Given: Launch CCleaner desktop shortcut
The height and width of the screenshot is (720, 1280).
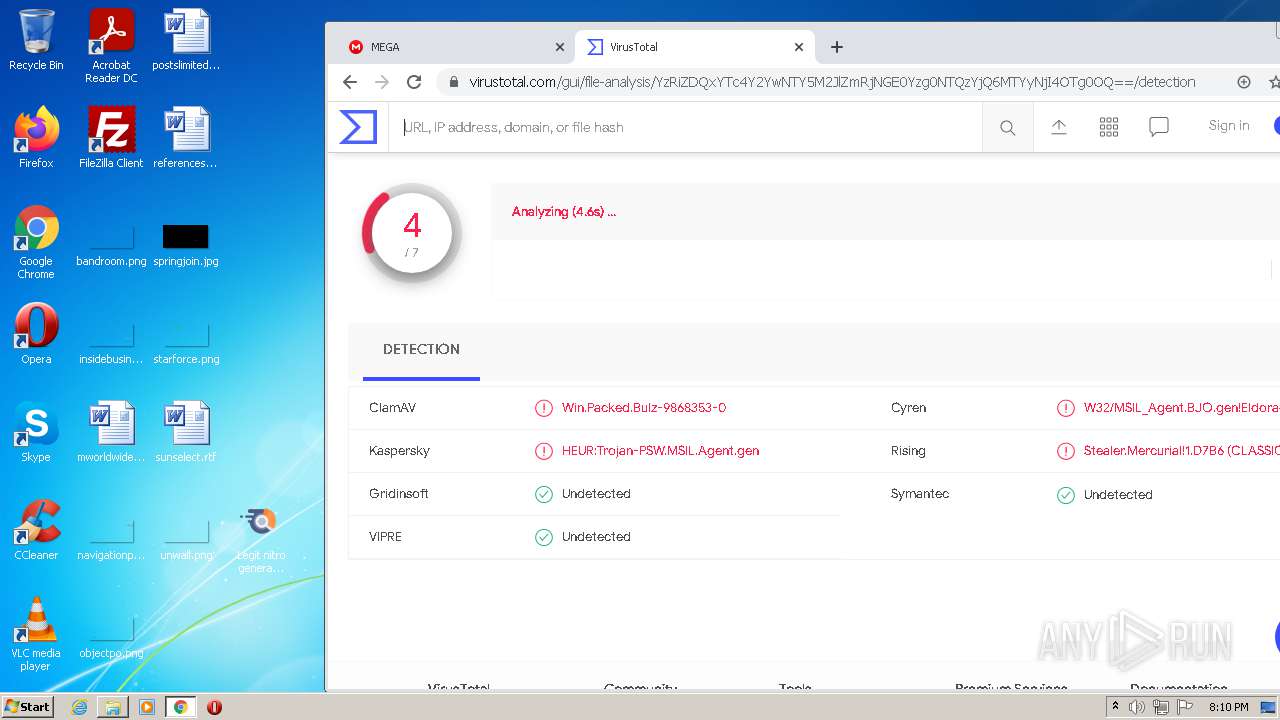Looking at the screenshot, I should coord(36,530).
